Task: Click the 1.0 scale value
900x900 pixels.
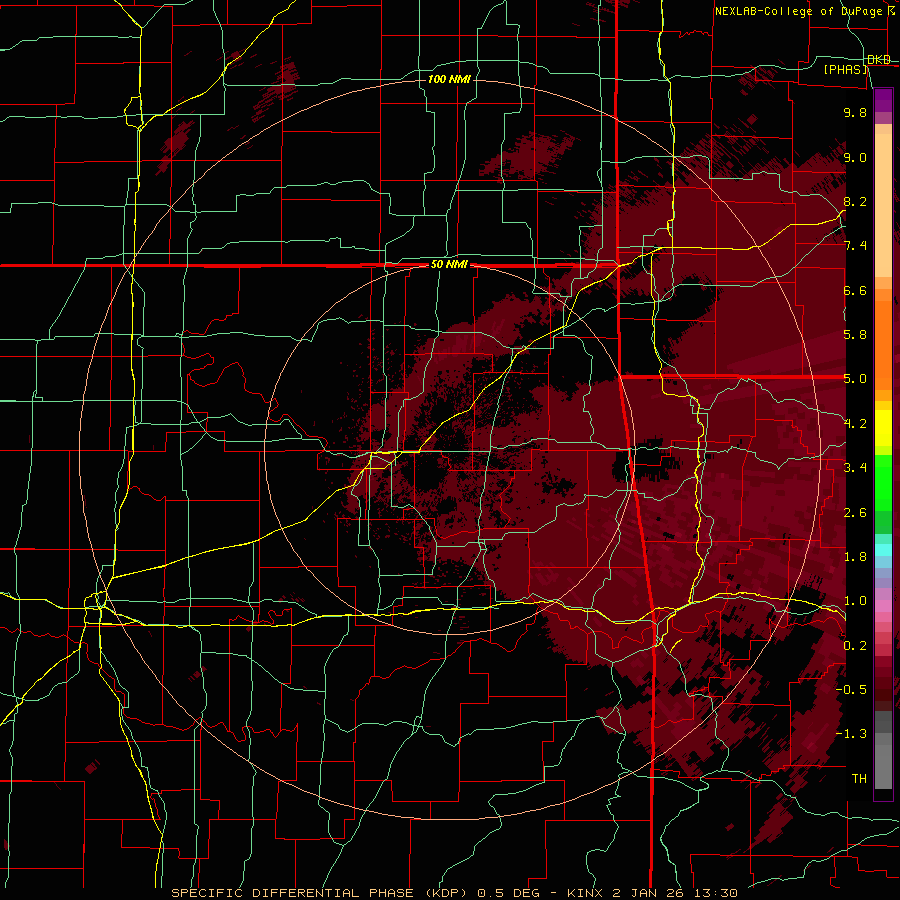Action: click(855, 601)
